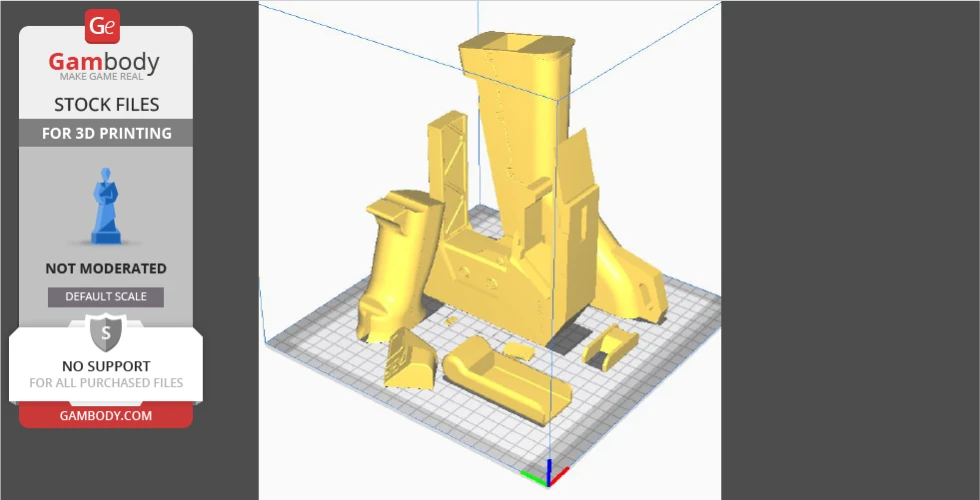Click the red Ge logo icon
The image size is (980, 500).
pos(102,26)
